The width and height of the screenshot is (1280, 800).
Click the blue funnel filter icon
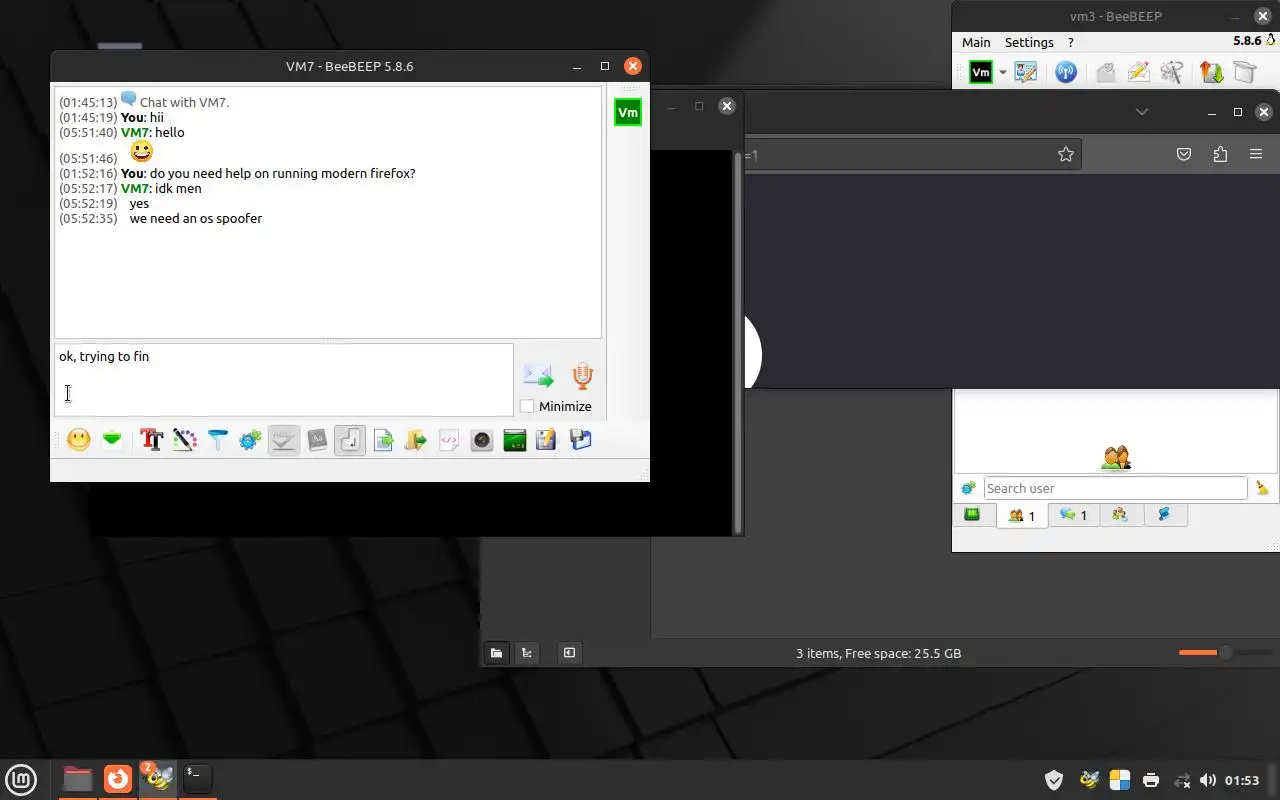click(218, 440)
